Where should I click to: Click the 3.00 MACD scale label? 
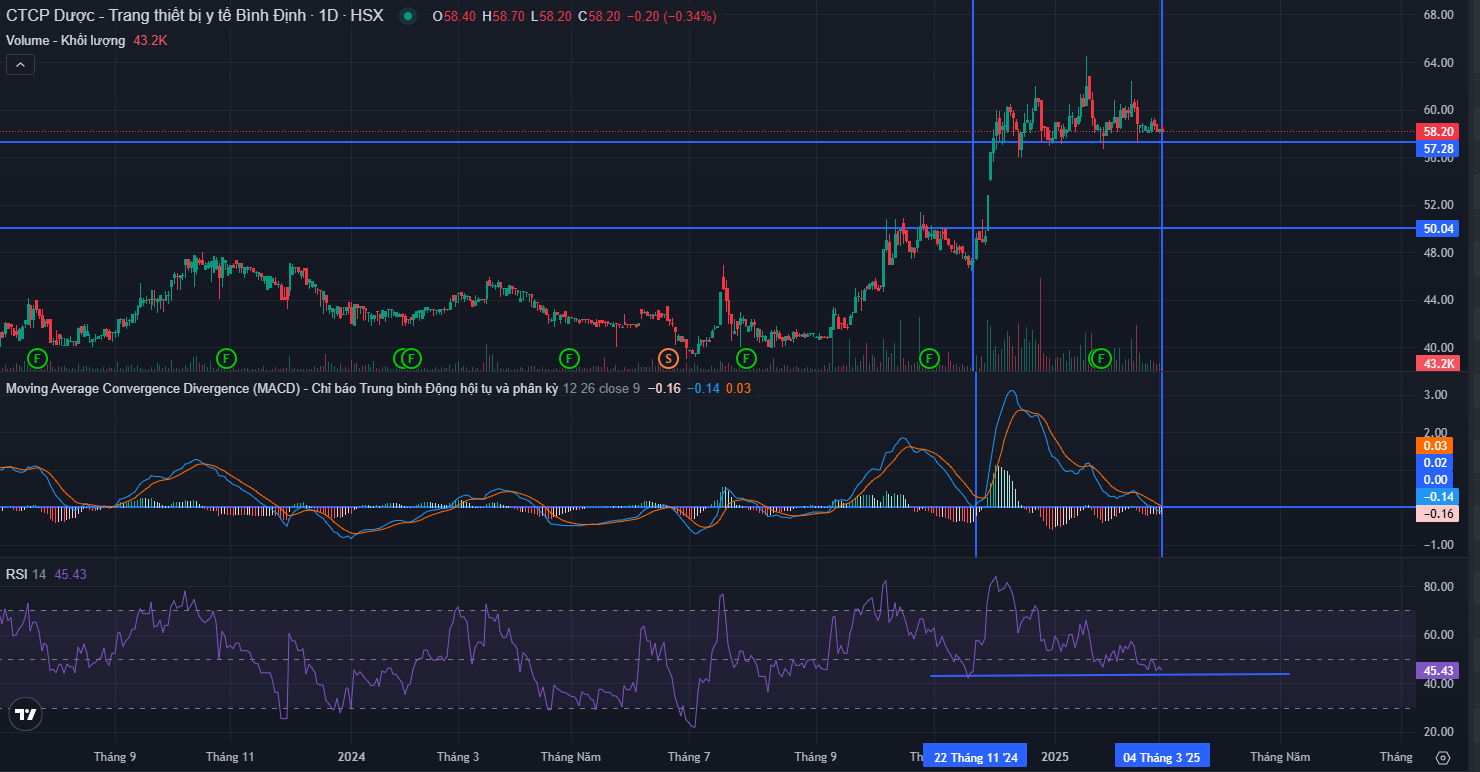tap(1435, 395)
